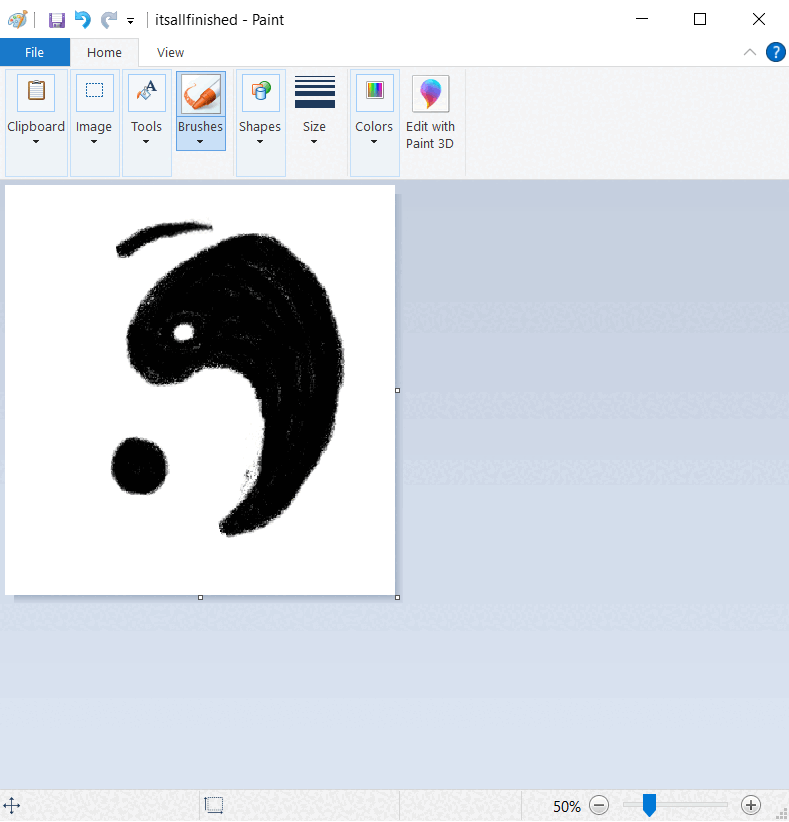Click the Tools icon

147,92
